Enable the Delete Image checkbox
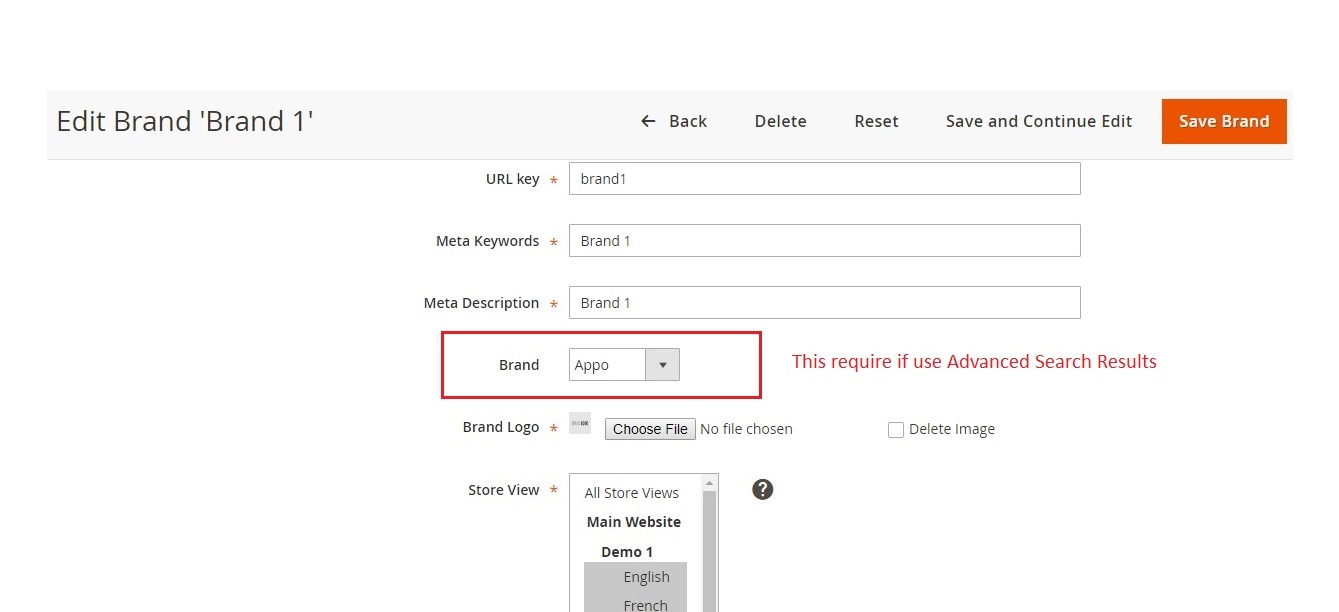This screenshot has height=612, width=1339. pos(896,430)
